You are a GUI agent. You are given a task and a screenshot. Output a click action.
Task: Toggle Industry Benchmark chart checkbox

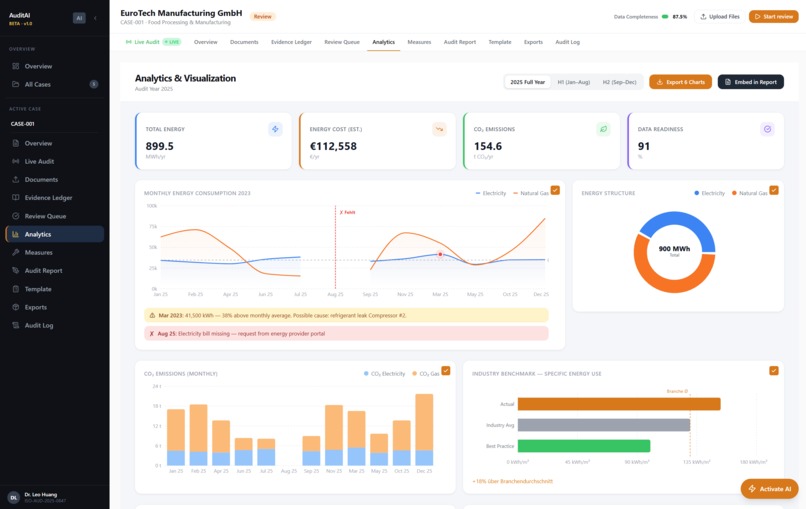coord(774,371)
